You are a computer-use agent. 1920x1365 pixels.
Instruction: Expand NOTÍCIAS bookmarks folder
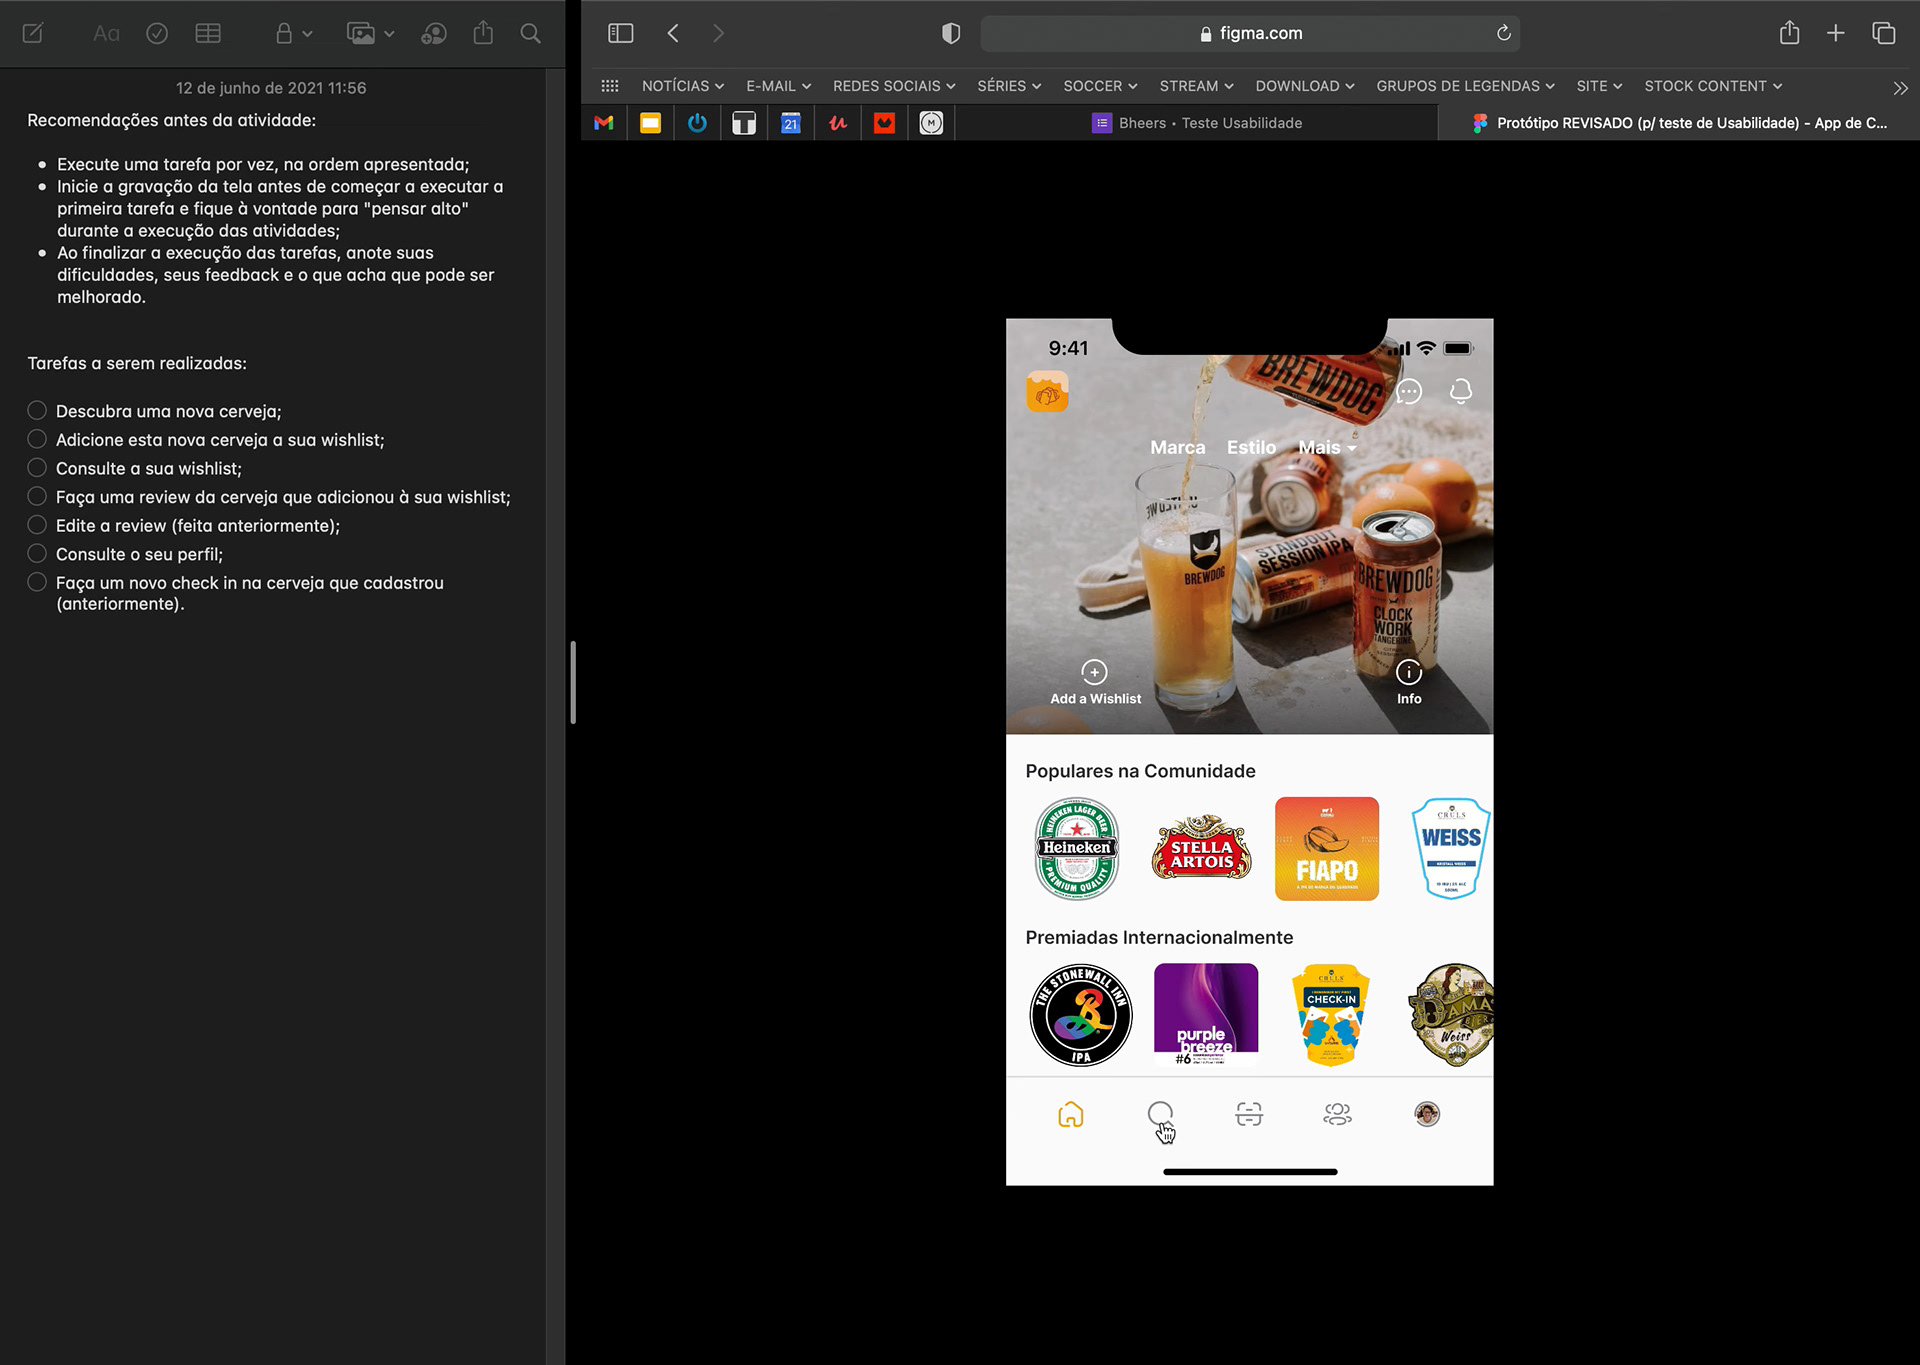(683, 86)
